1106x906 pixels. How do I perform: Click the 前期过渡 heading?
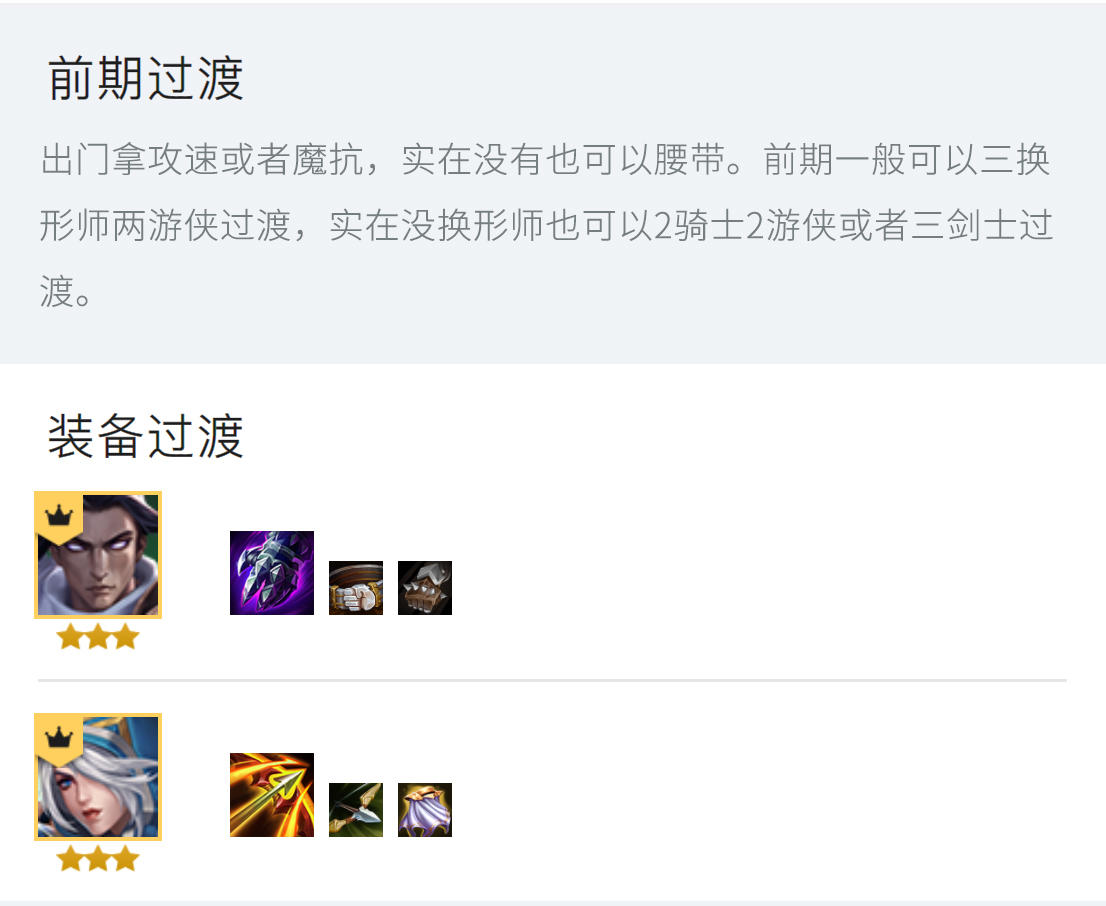click(145, 78)
